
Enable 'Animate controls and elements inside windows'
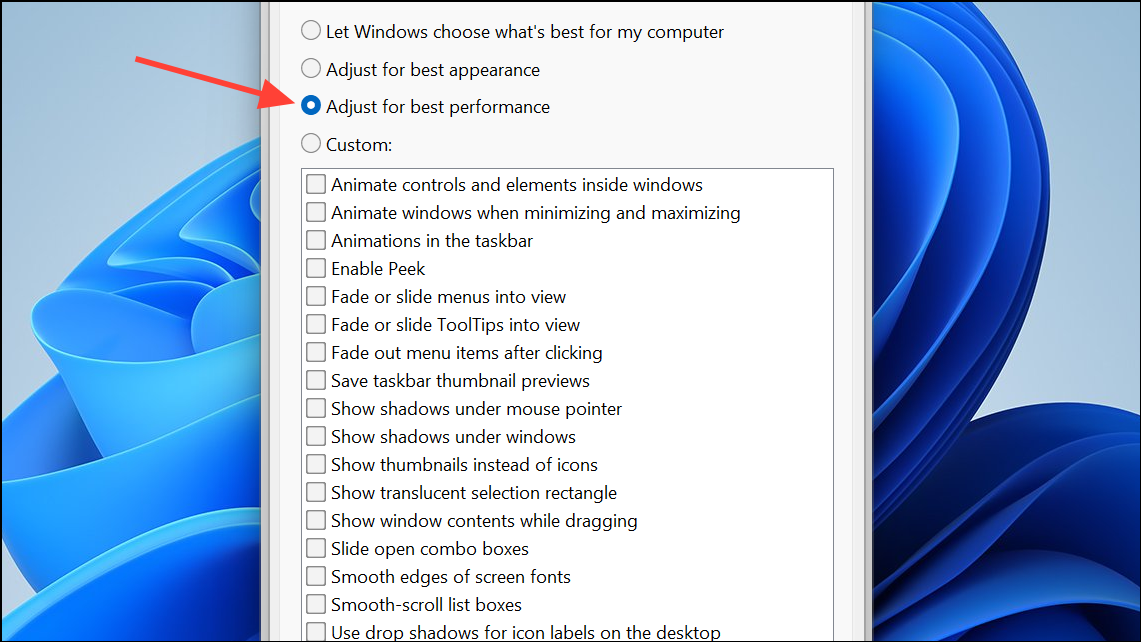316,184
